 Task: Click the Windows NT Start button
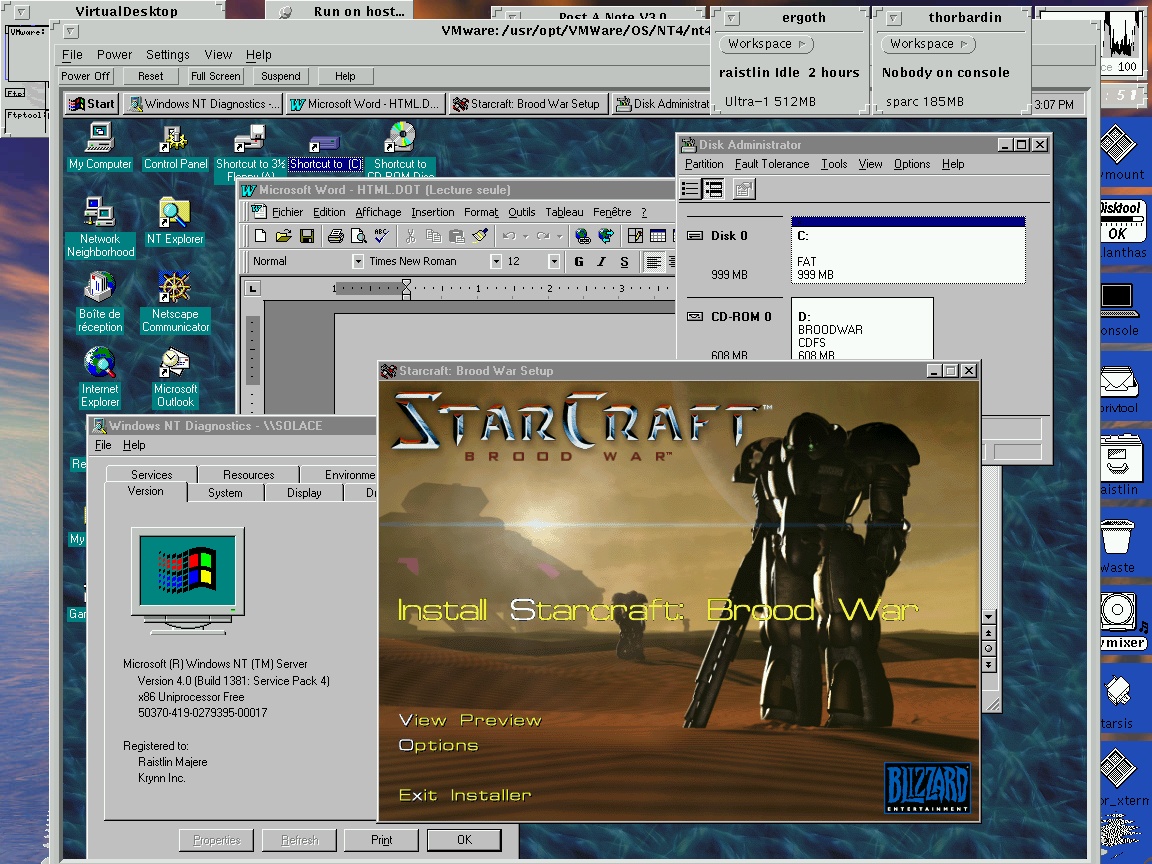pyautogui.click(x=92, y=104)
